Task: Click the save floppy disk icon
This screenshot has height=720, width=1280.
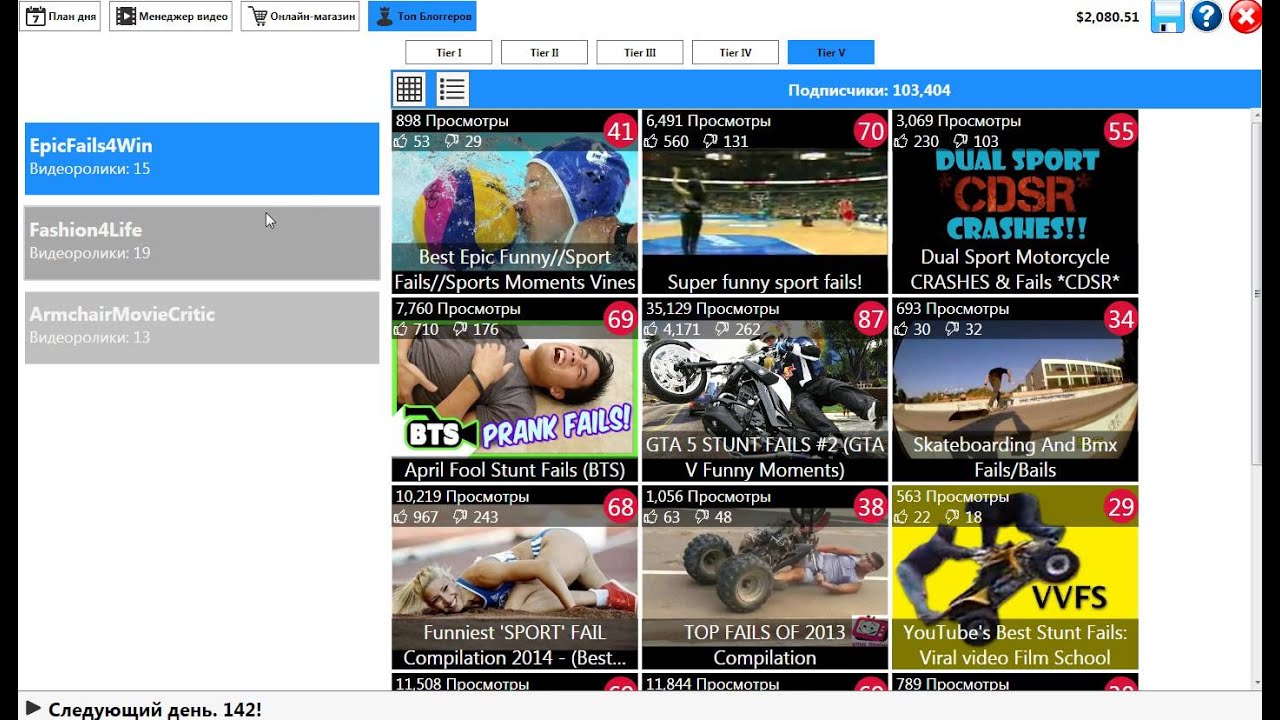Action: [1167, 16]
